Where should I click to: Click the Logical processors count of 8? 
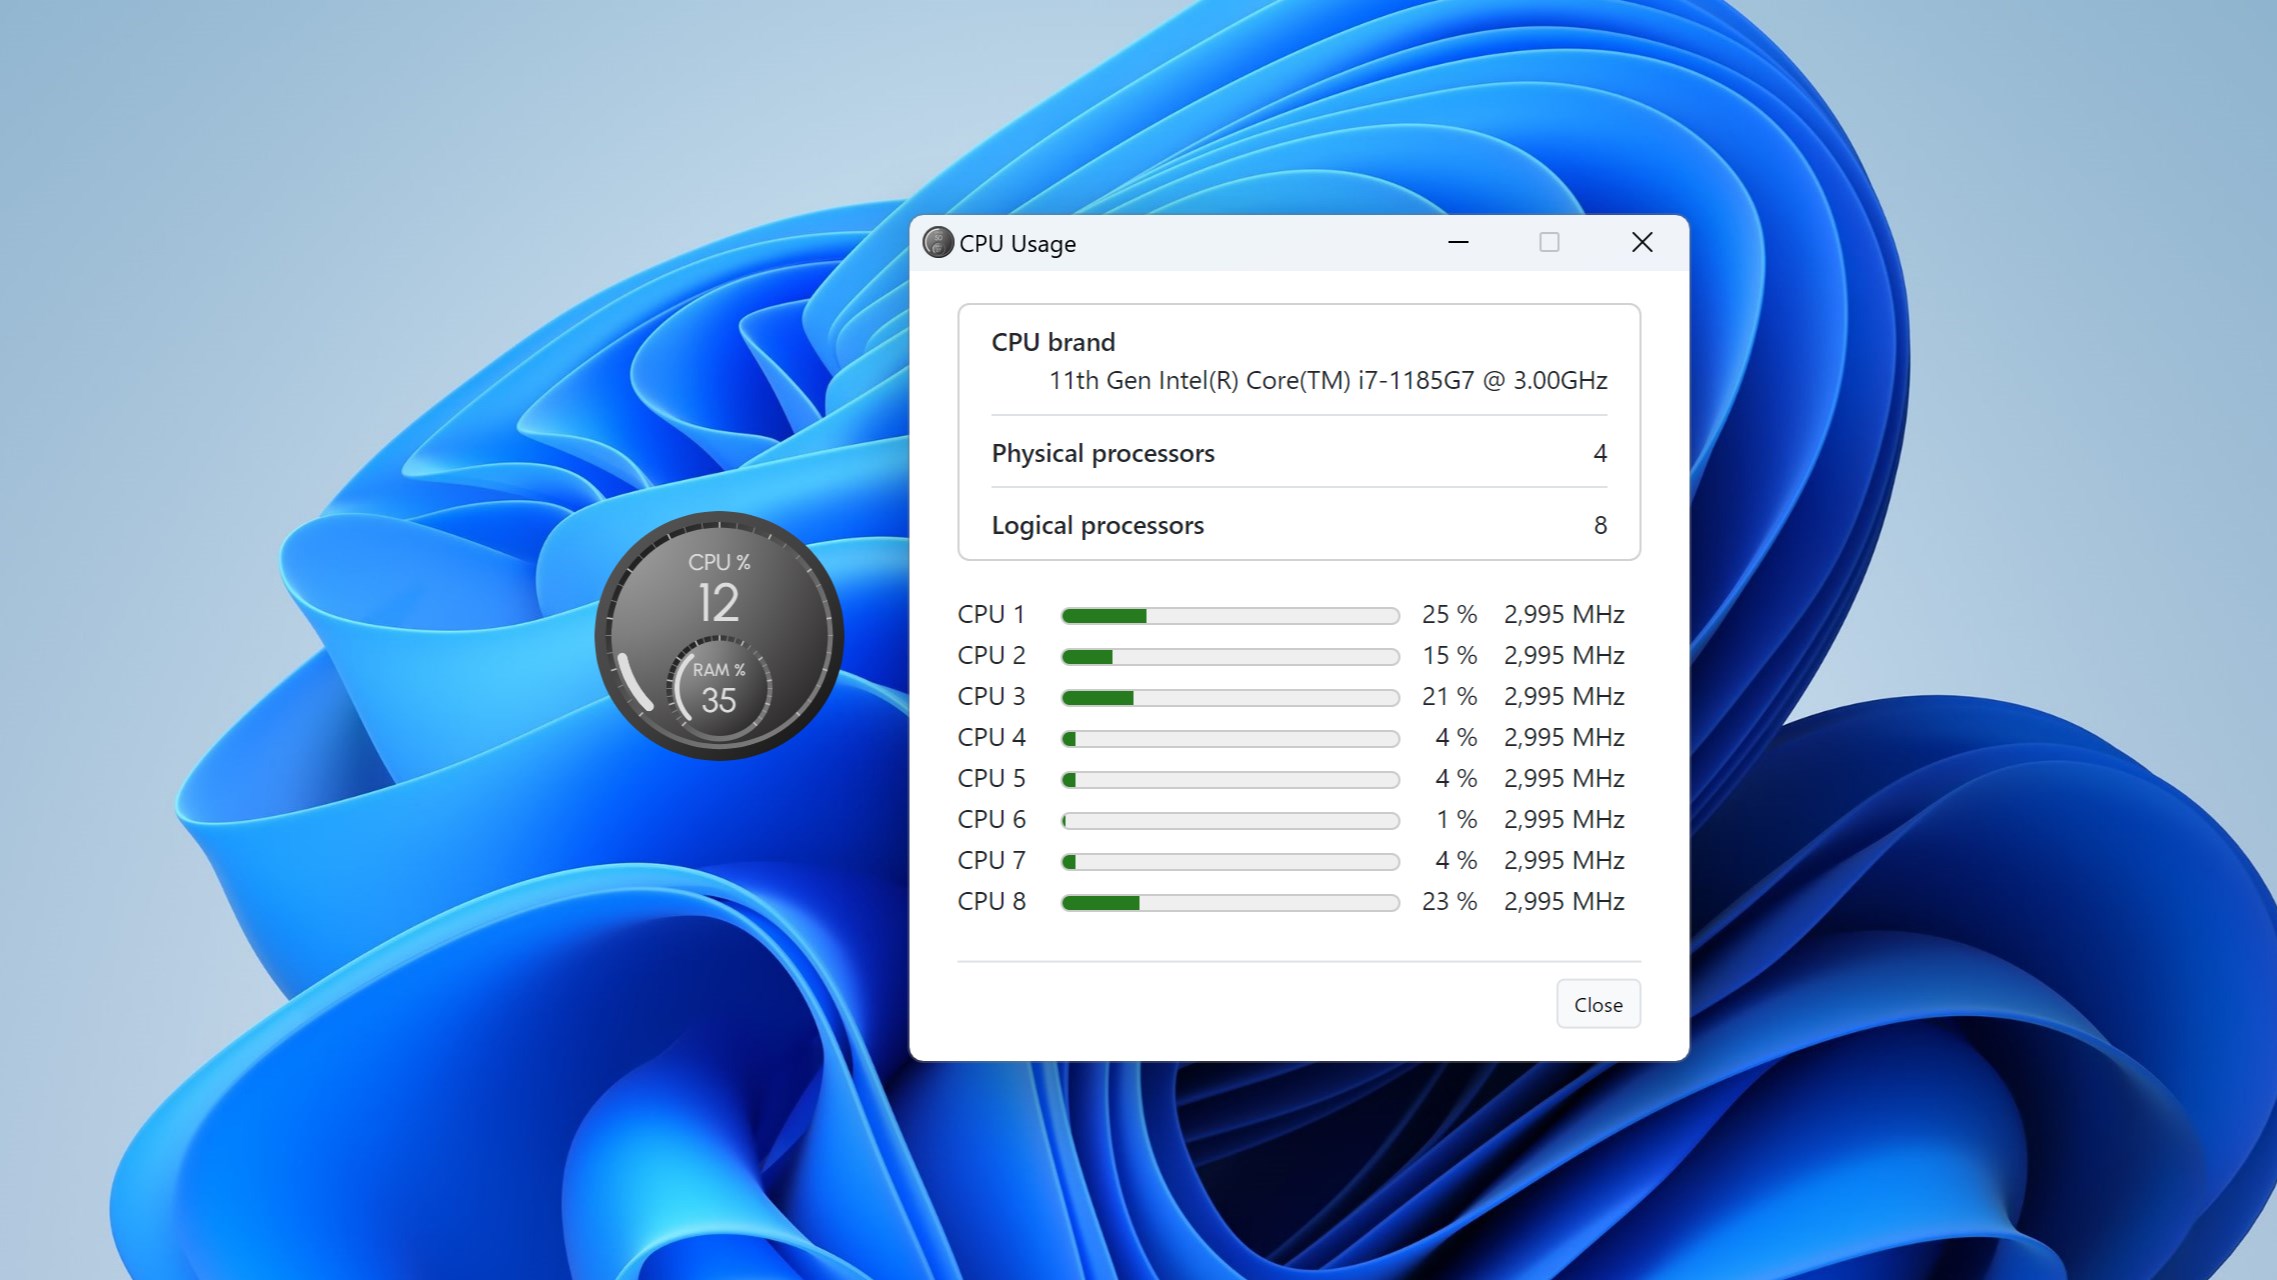pyautogui.click(x=1599, y=525)
